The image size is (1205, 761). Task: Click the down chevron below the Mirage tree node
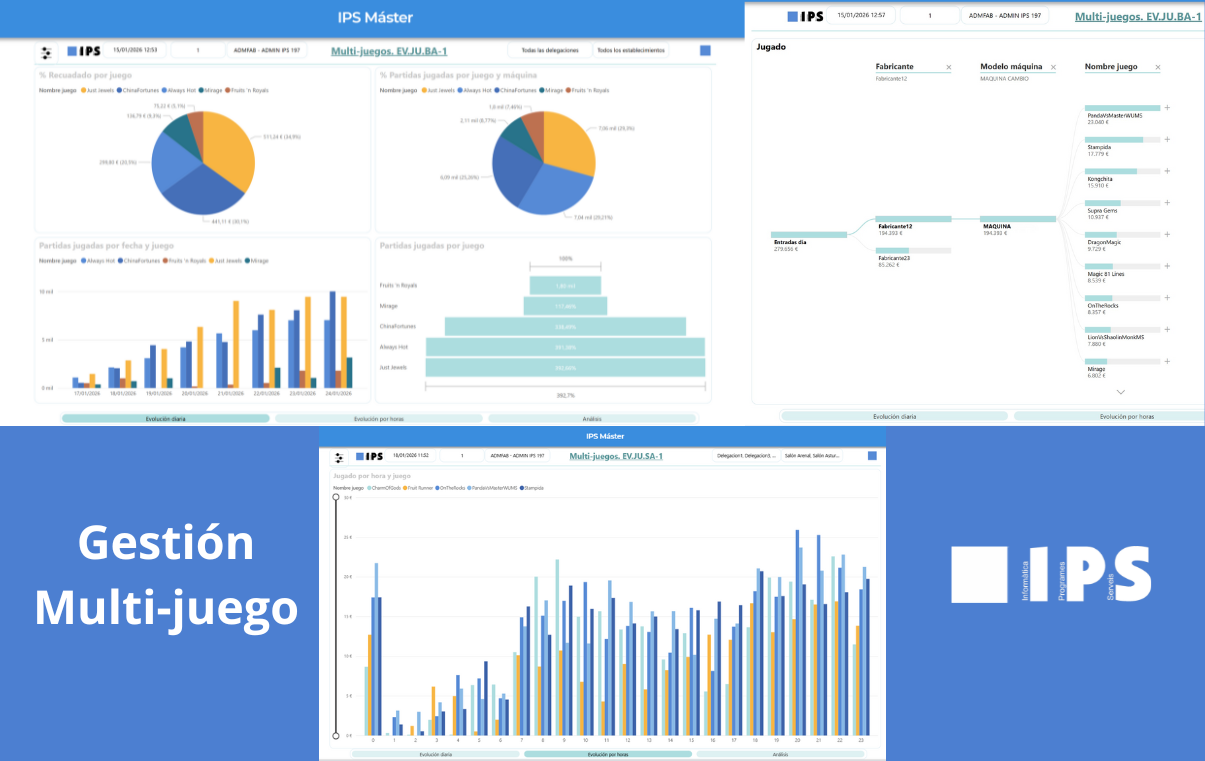coord(1122,392)
